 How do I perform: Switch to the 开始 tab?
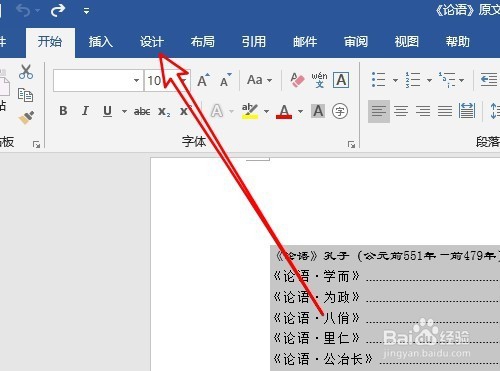coord(50,42)
